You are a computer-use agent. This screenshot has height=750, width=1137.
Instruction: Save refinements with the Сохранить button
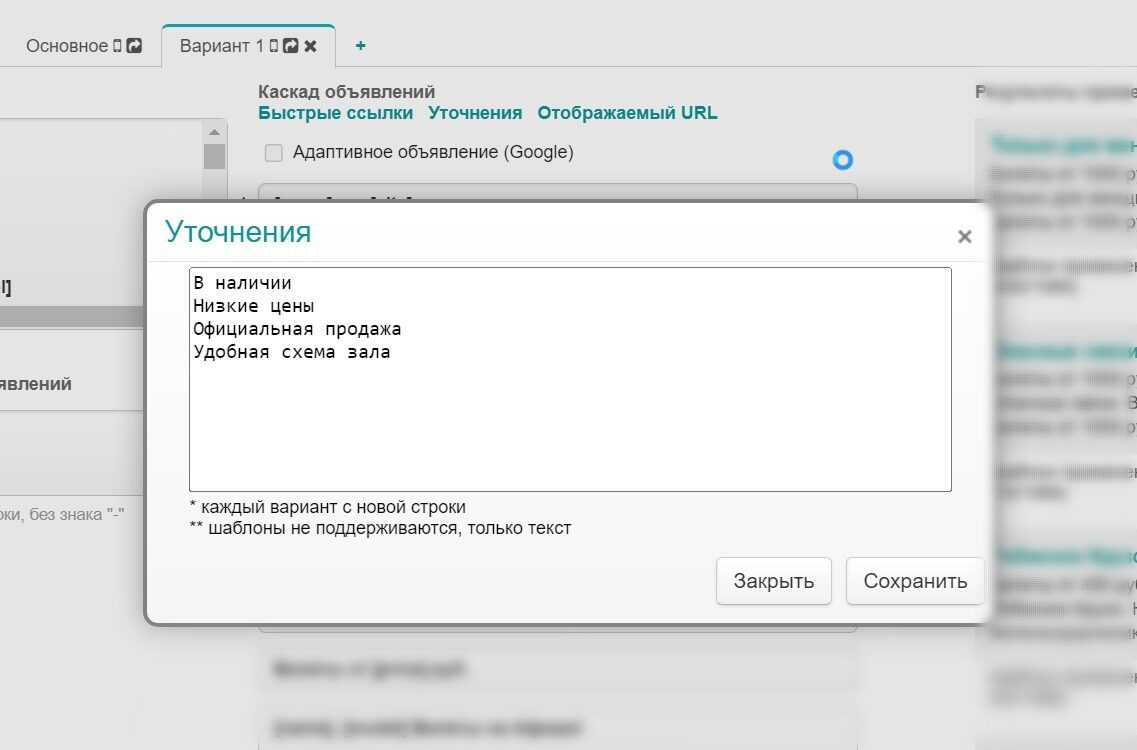tap(915, 581)
